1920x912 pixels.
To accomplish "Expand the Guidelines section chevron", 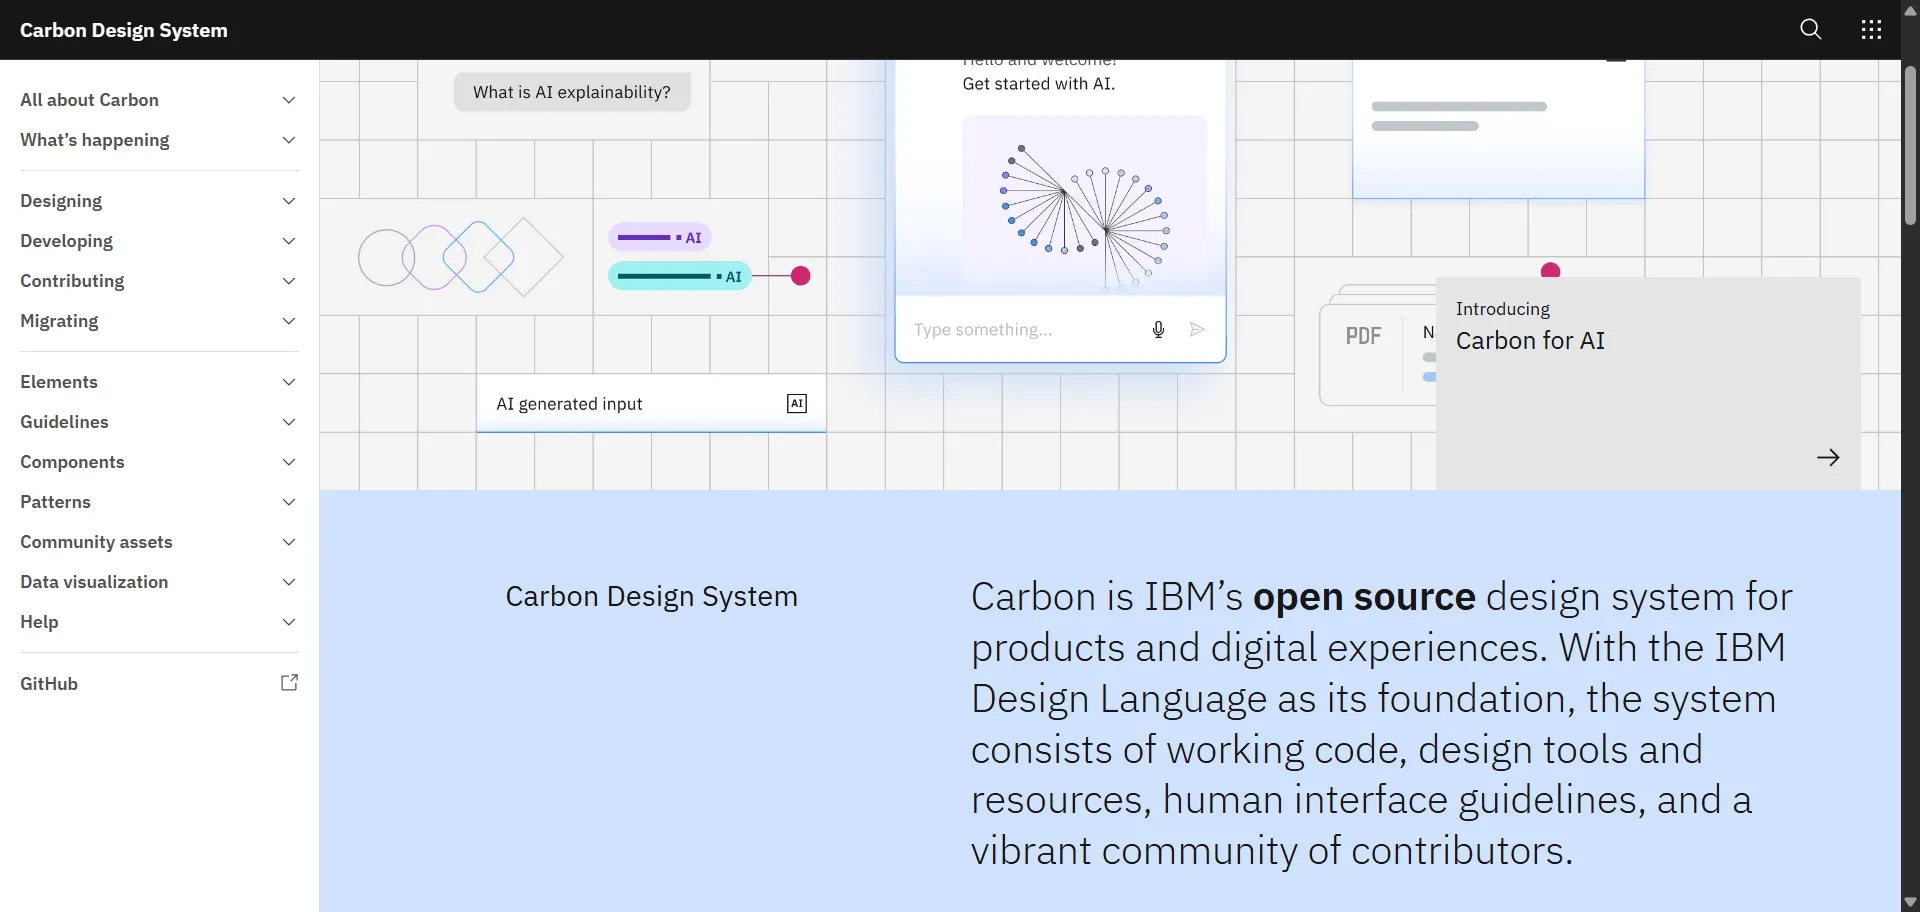I will pyautogui.click(x=289, y=422).
